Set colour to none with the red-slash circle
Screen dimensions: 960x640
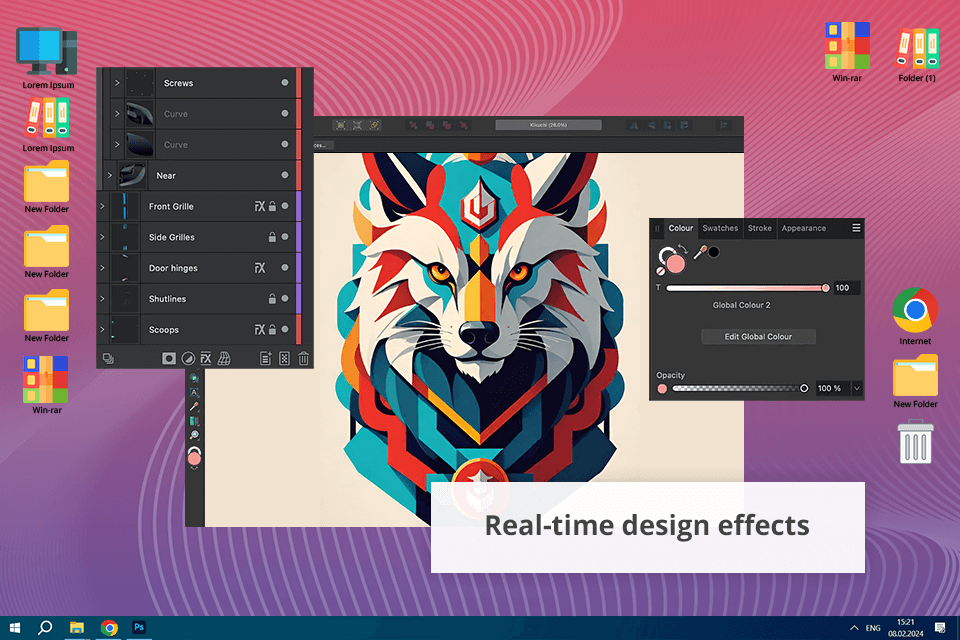click(661, 270)
